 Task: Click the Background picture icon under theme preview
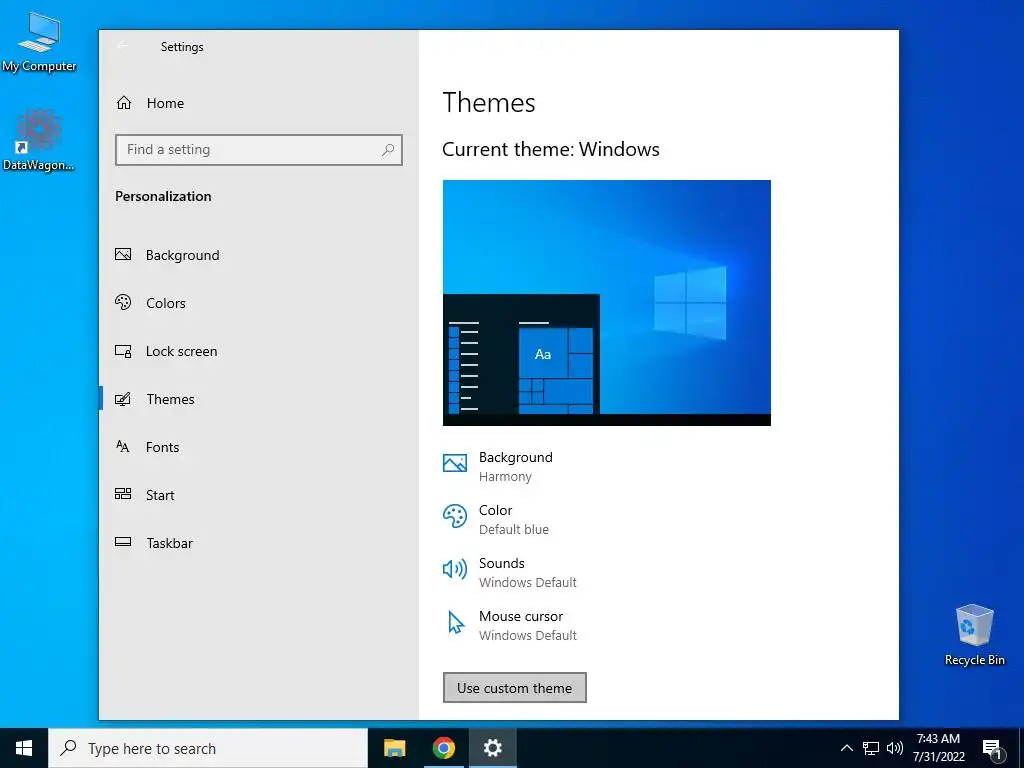click(x=455, y=464)
